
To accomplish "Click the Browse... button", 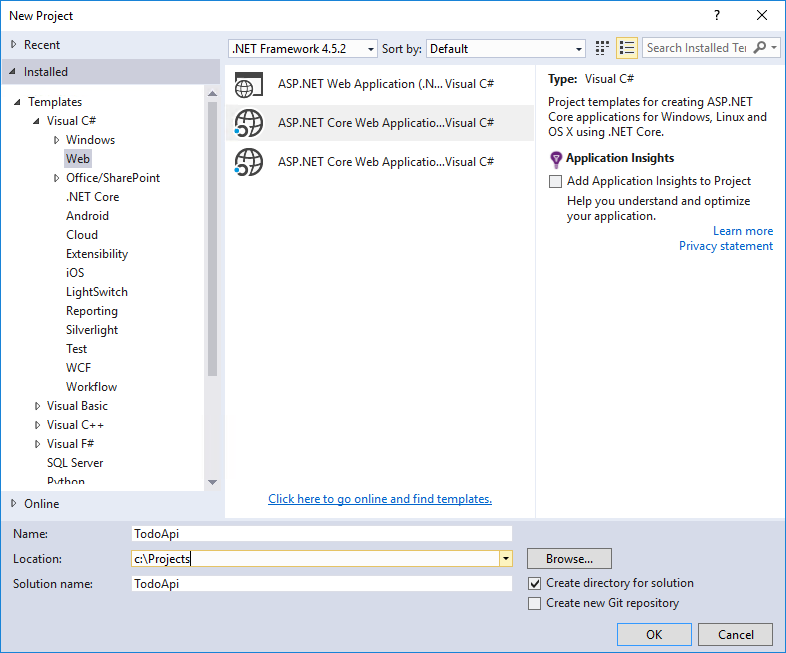I will pyautogui.click(x=569, y=559).
